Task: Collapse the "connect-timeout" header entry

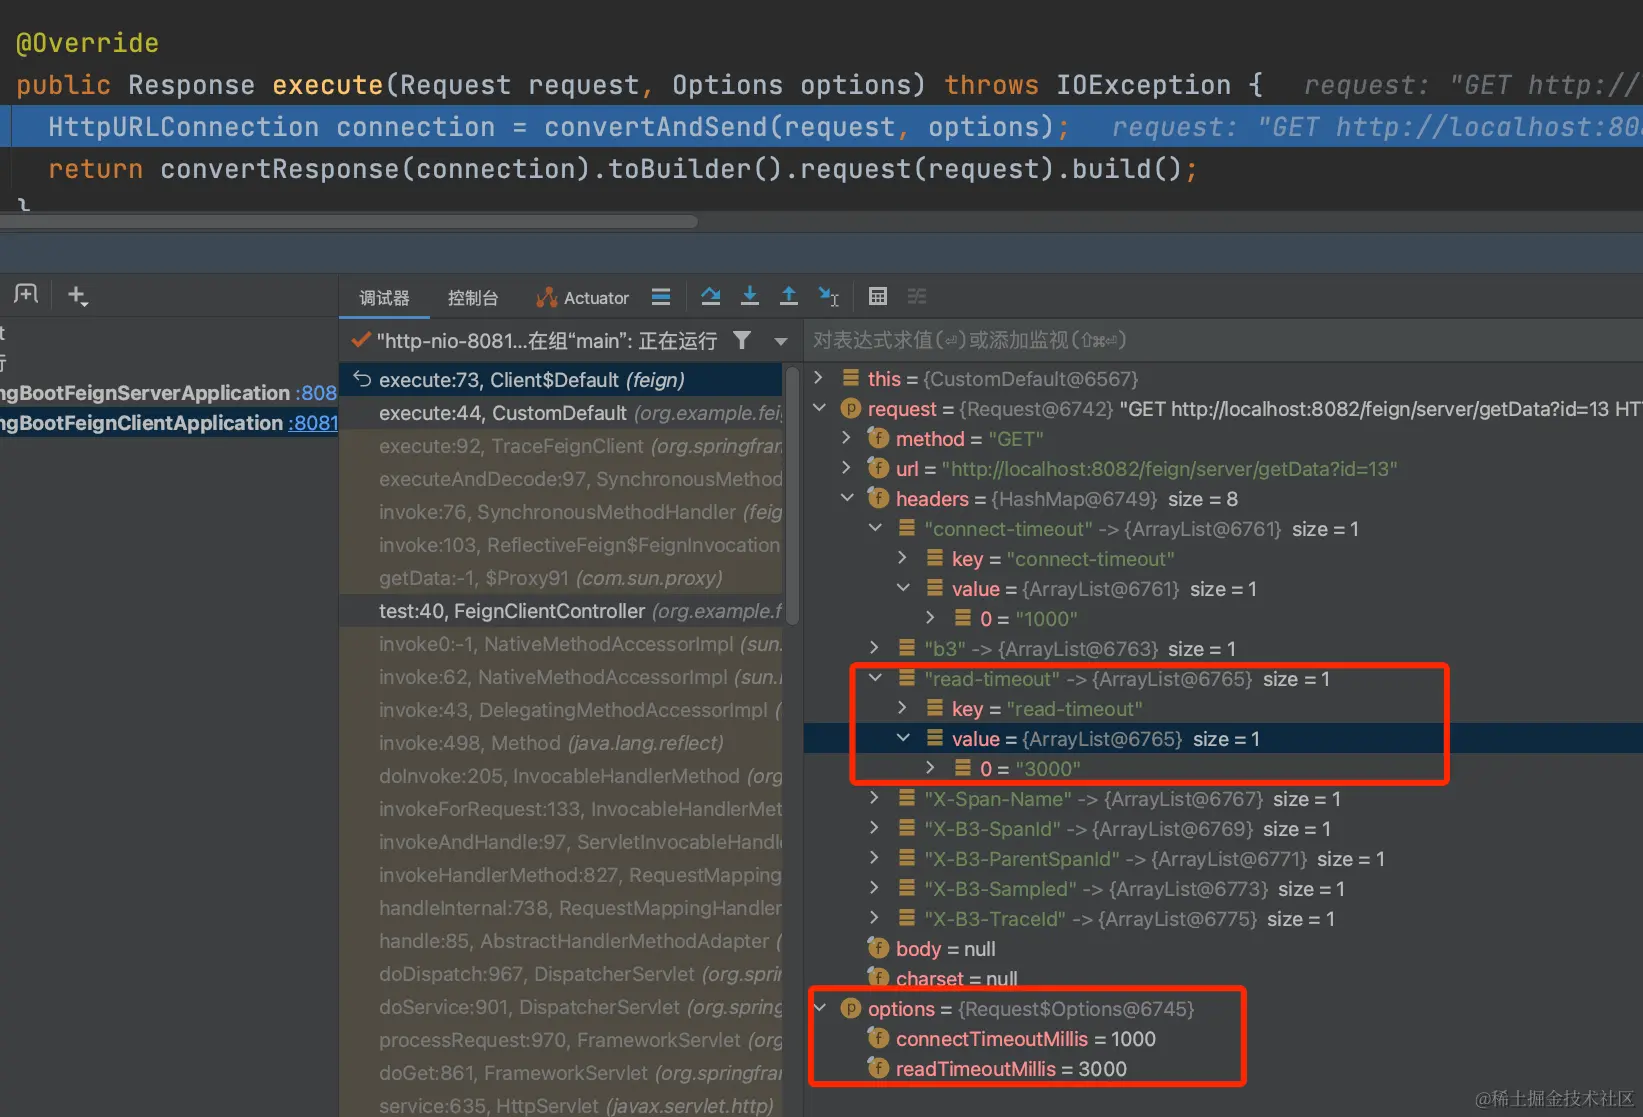Action: pyautogui.click(x=875, y=528)
